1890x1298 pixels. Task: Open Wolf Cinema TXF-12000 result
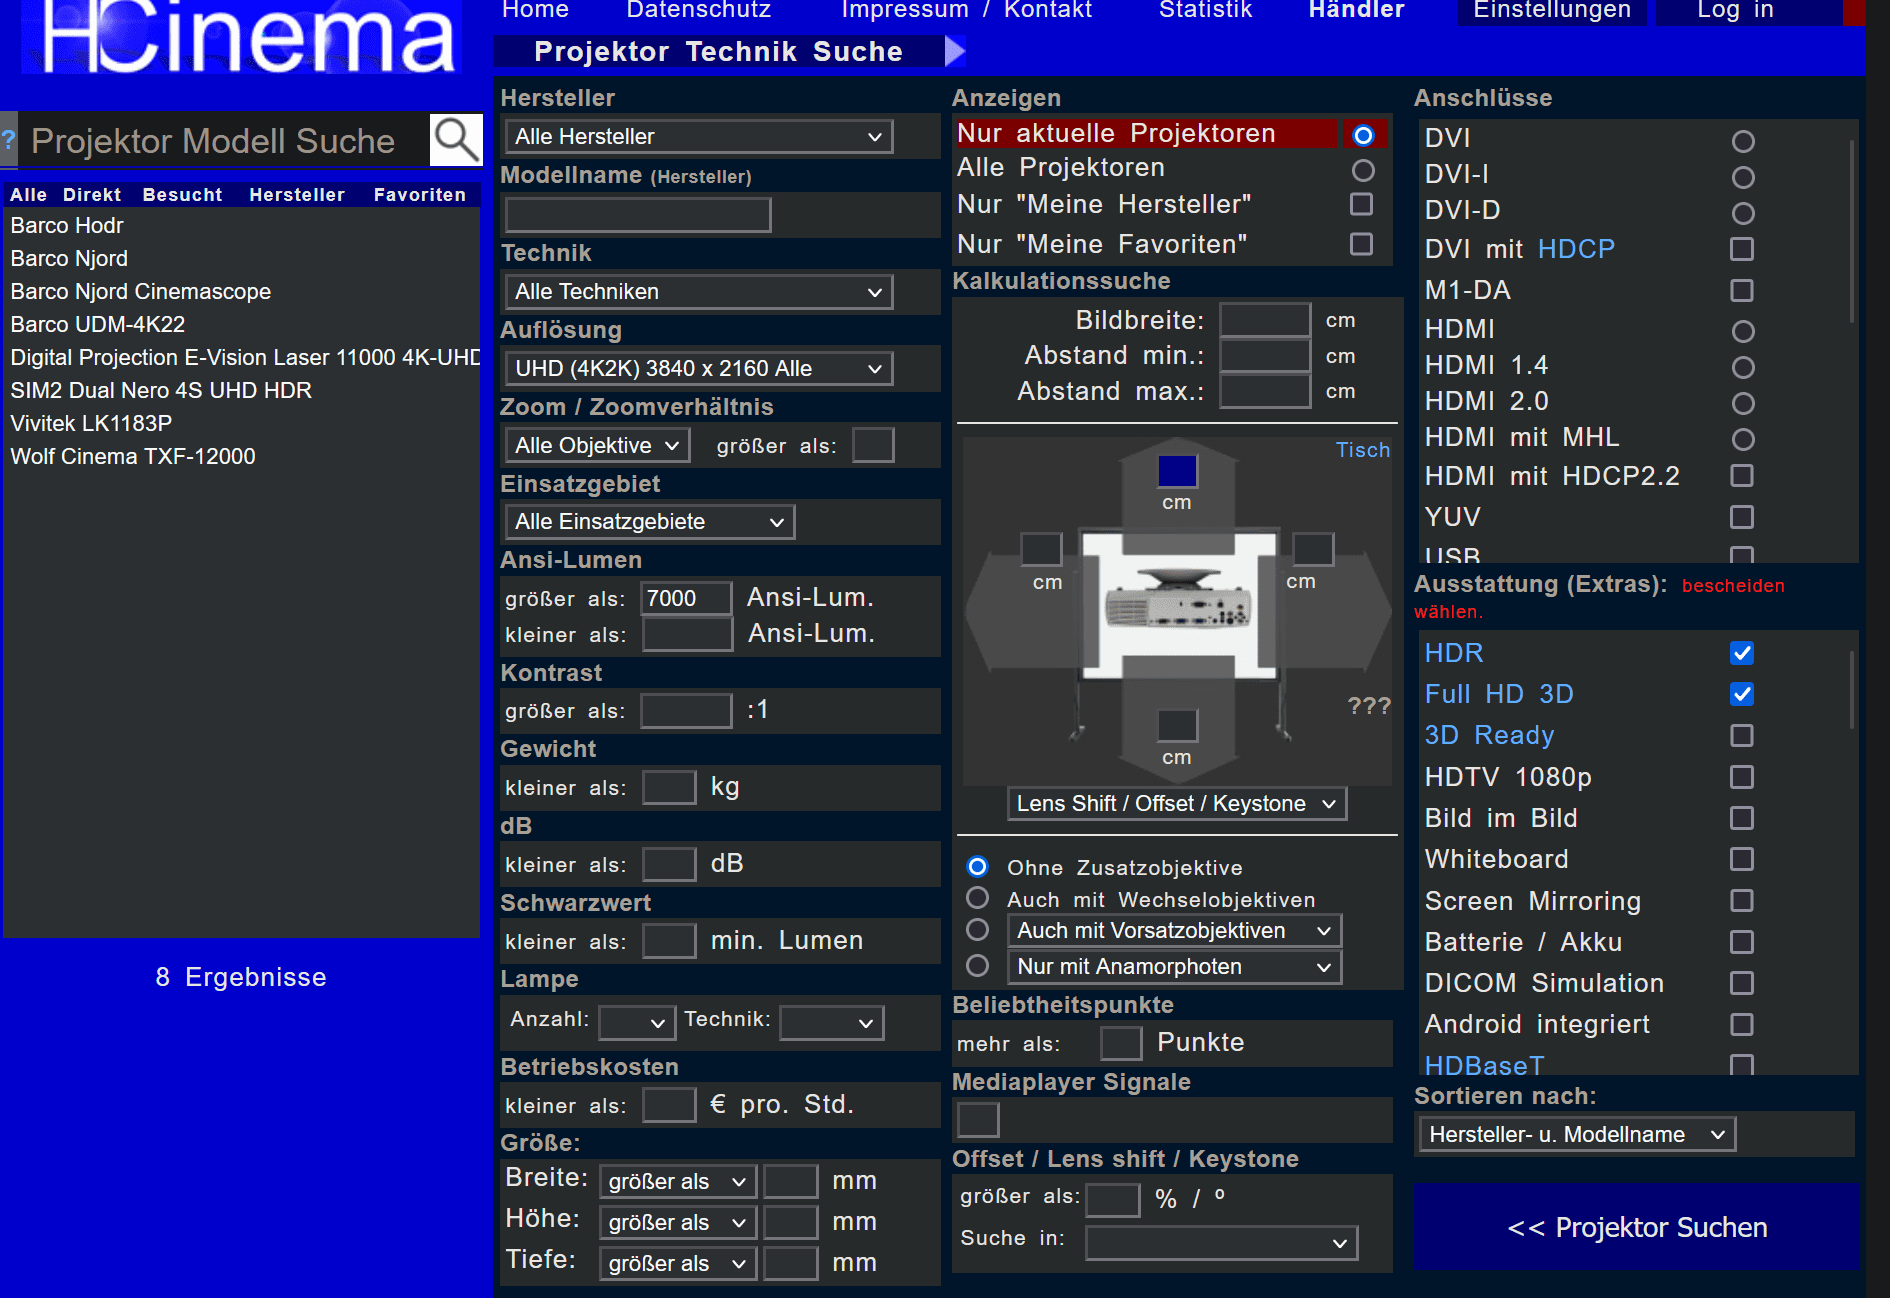click(133, 457)
